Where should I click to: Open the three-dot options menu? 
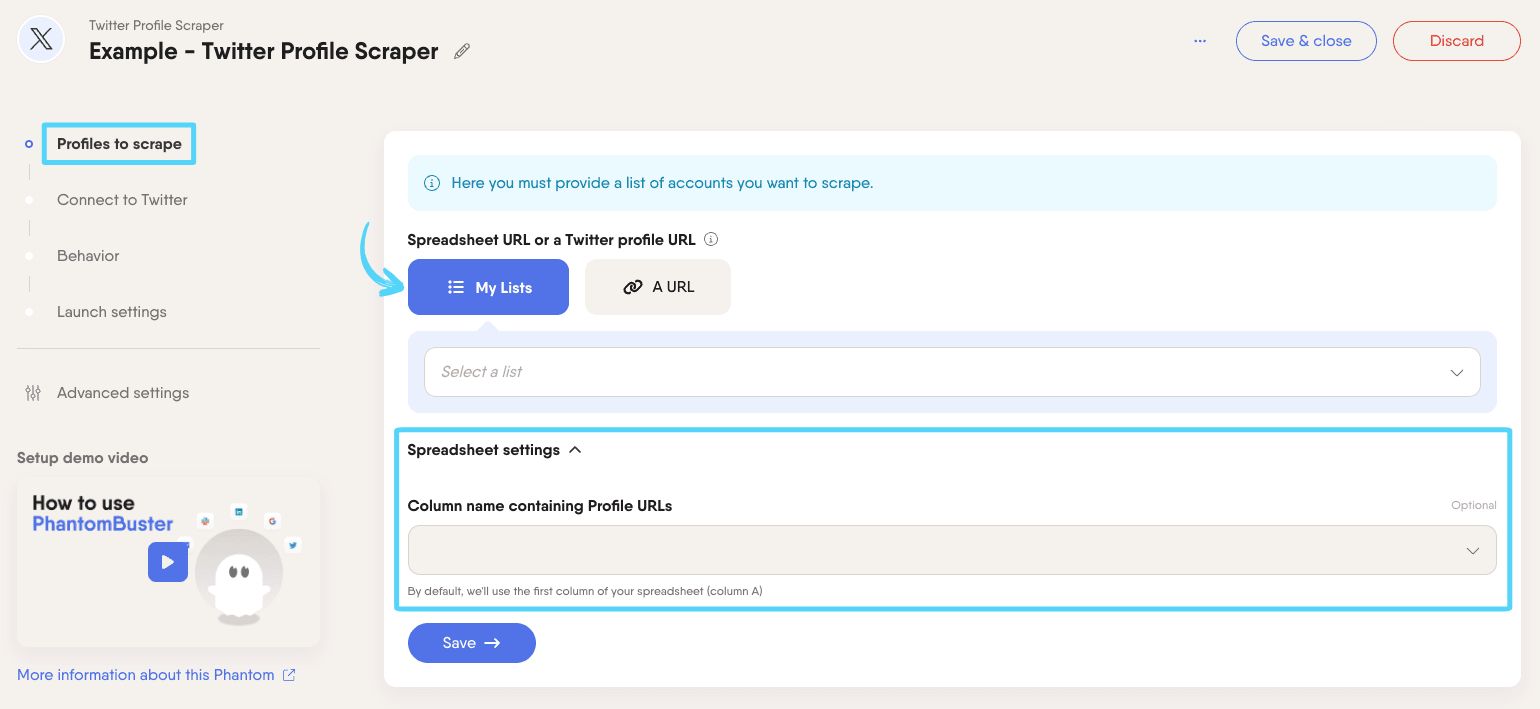pos(1200,41)
